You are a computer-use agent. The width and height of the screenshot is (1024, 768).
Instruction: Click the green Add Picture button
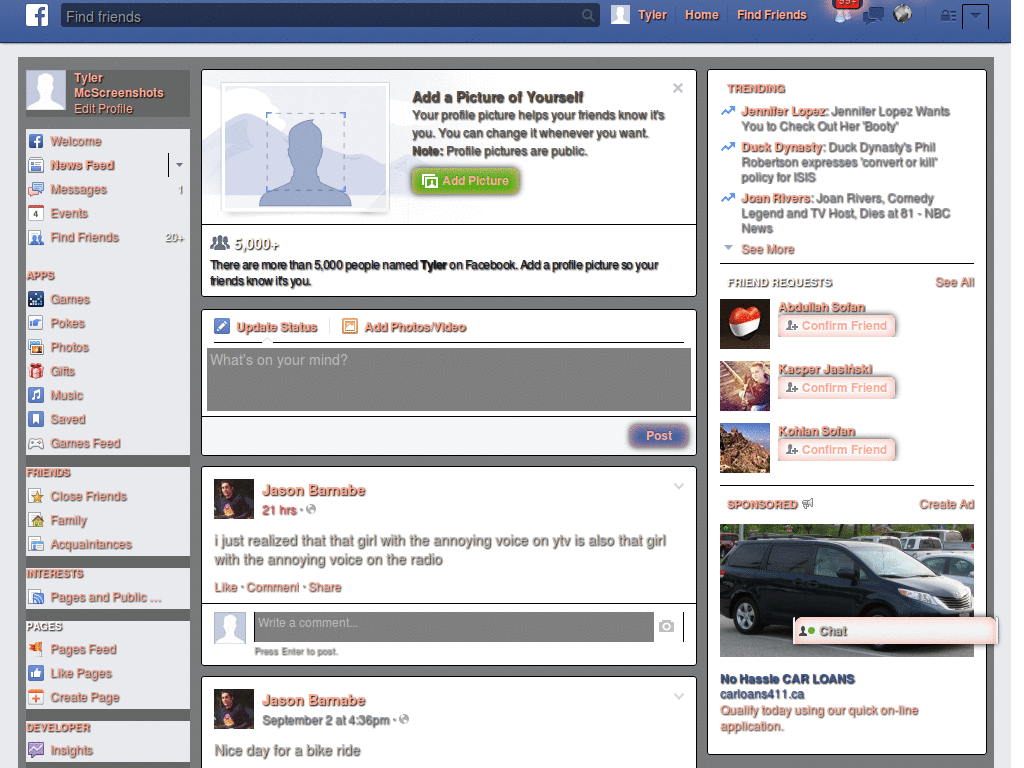click(x=466, y=181)
